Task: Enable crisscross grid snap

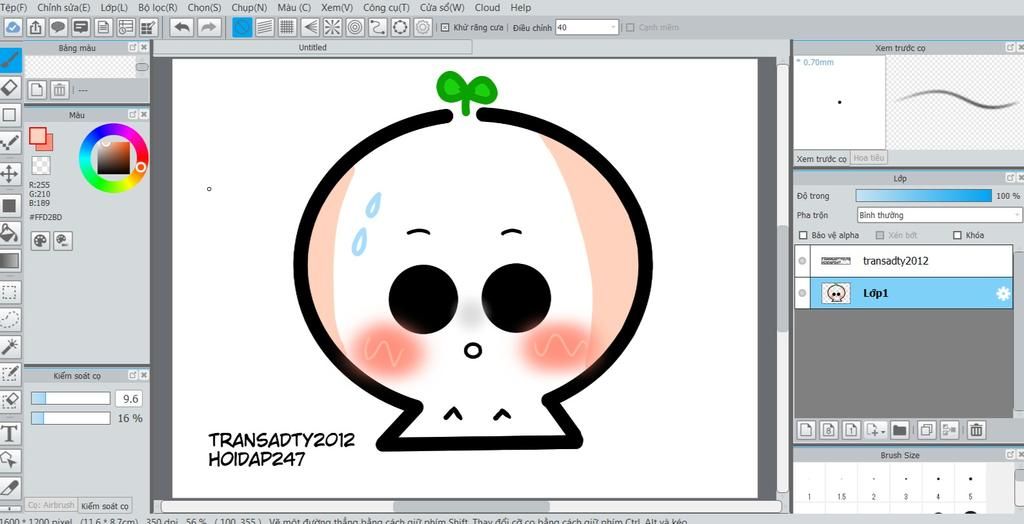Action: 287,27
